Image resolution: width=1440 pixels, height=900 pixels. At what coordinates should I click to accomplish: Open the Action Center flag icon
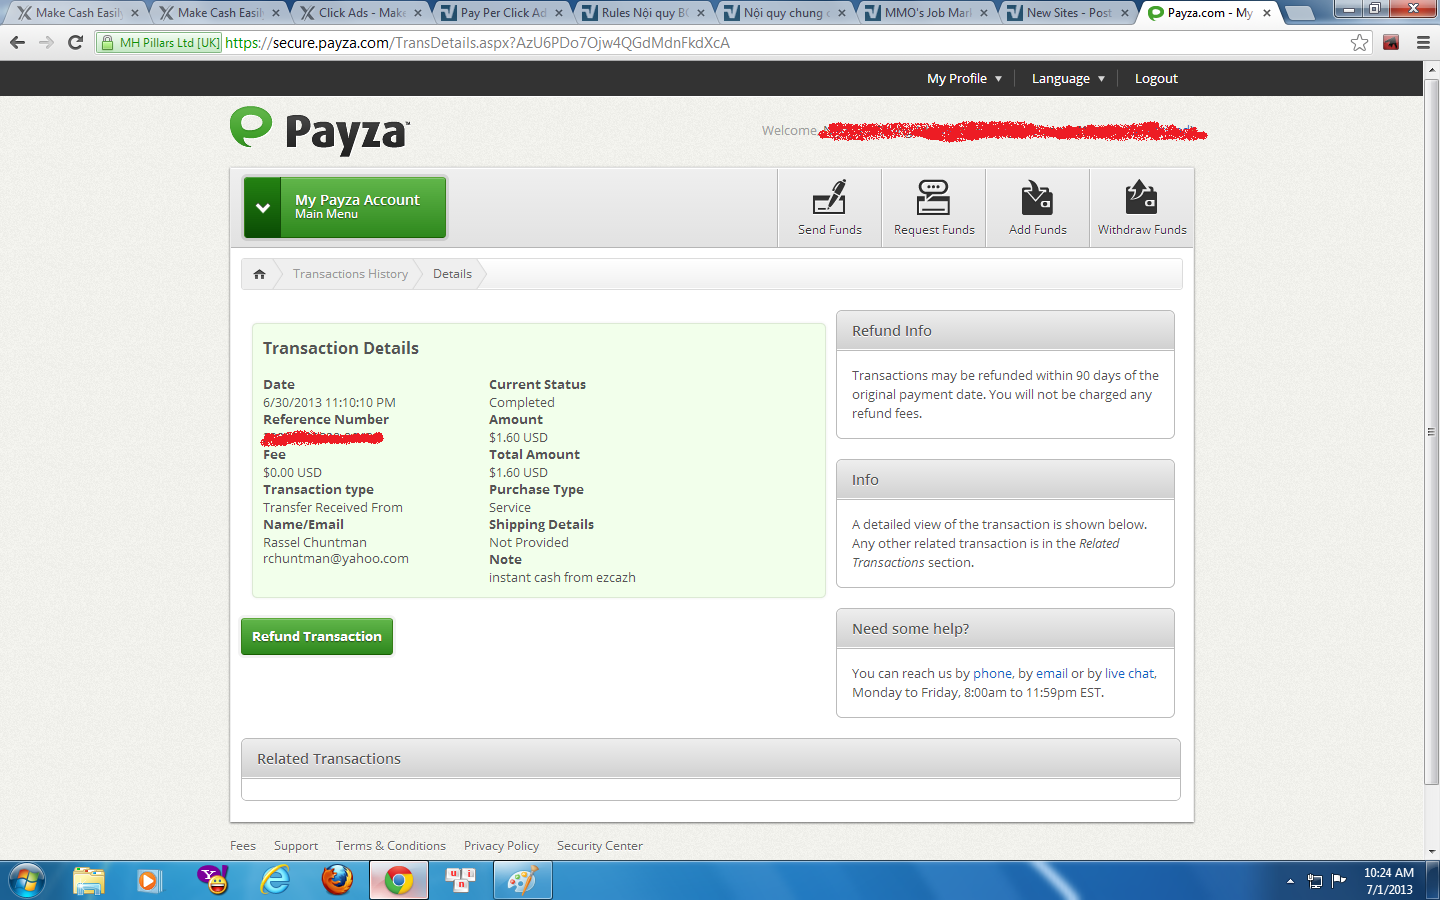(1338, 881)
